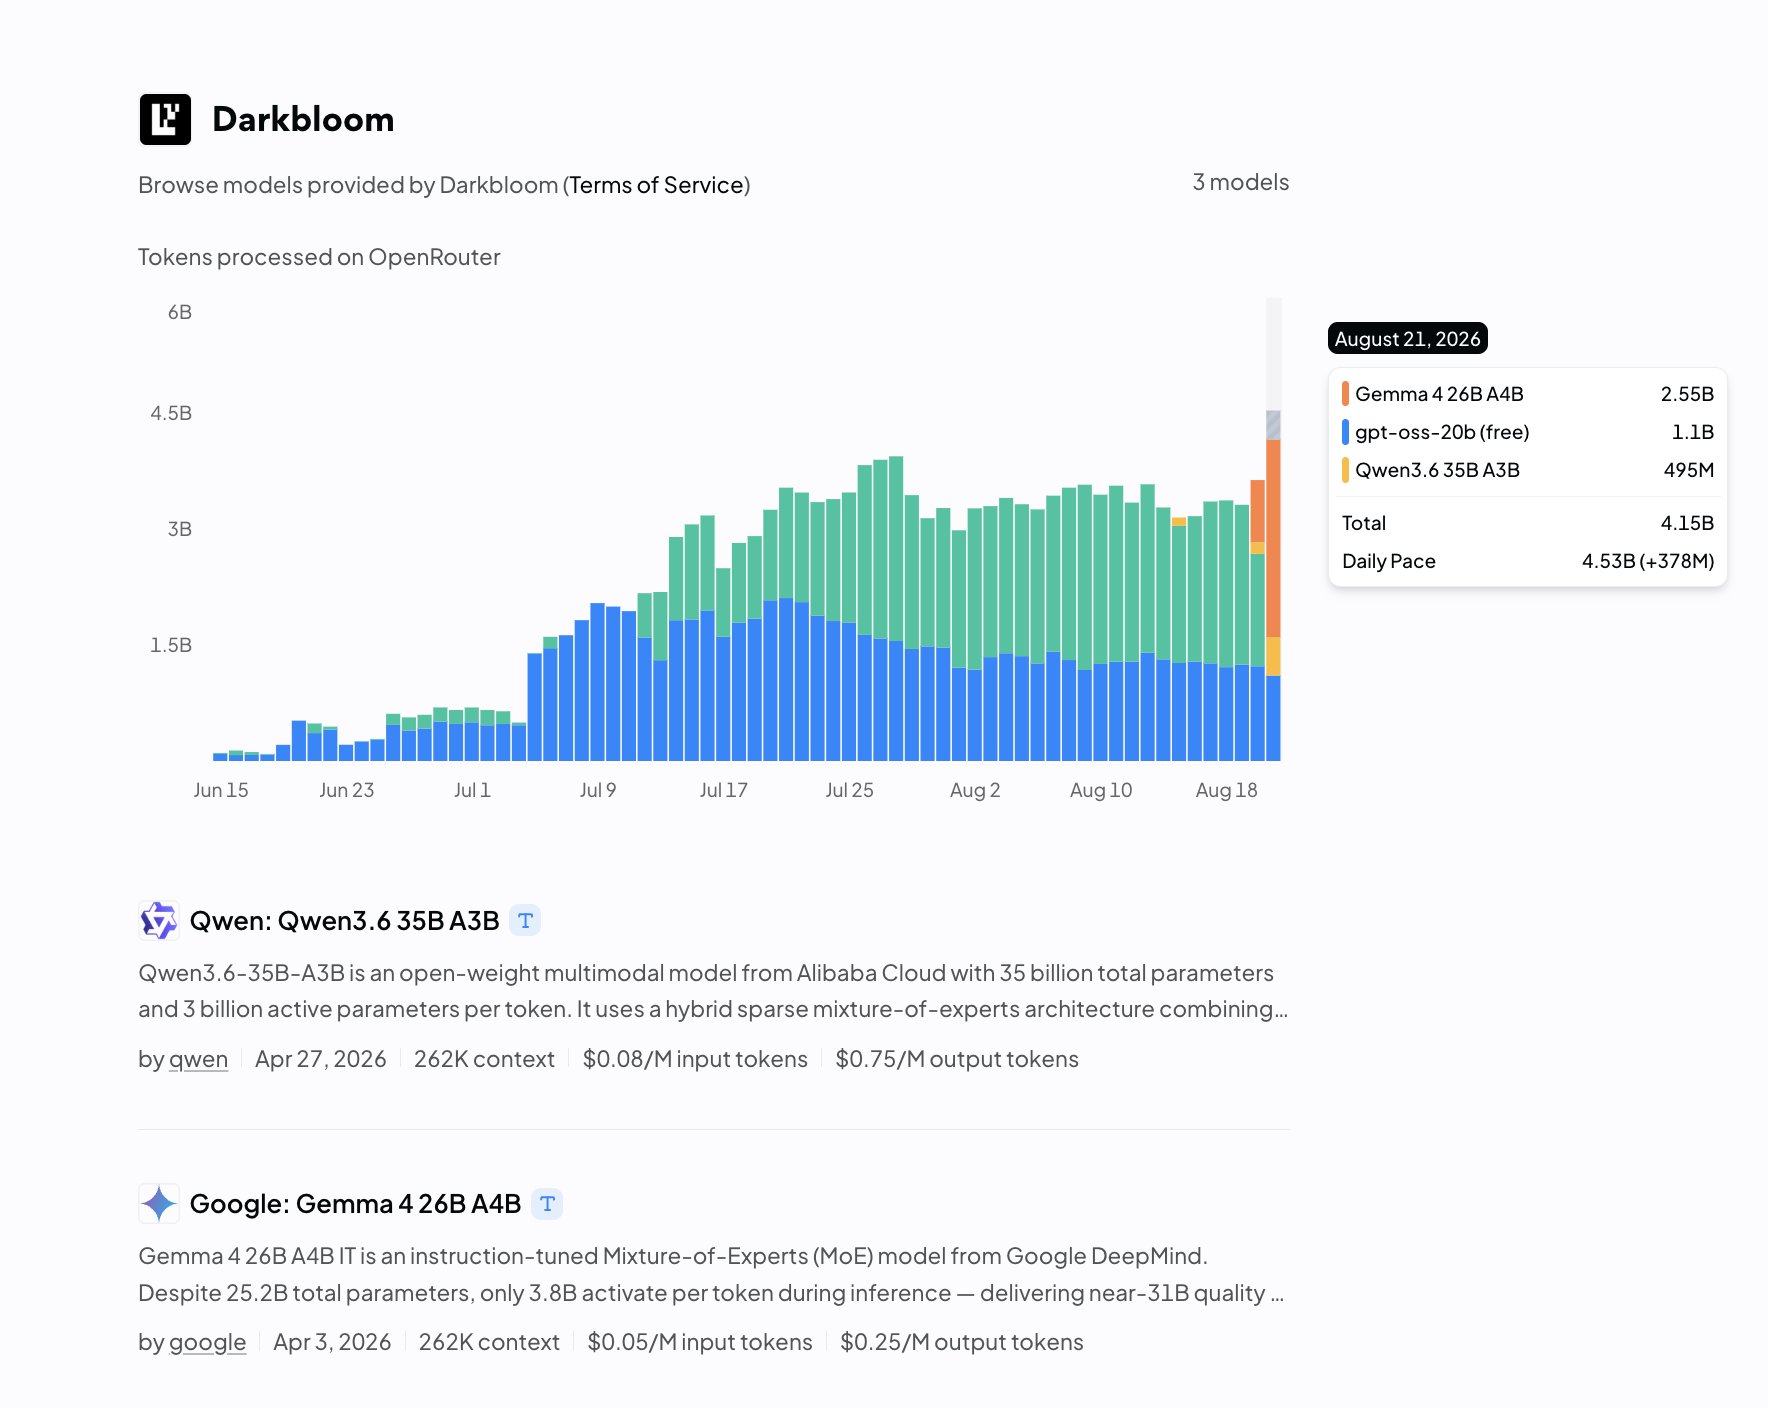Click the Darkbloom logo icon
Viewport: 1768px width, 1408px height.
point(165,120)
